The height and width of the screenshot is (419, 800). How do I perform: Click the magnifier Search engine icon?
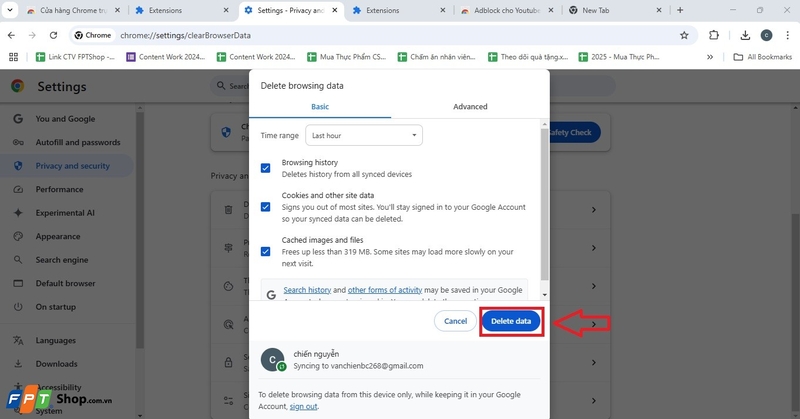point(18,260)
